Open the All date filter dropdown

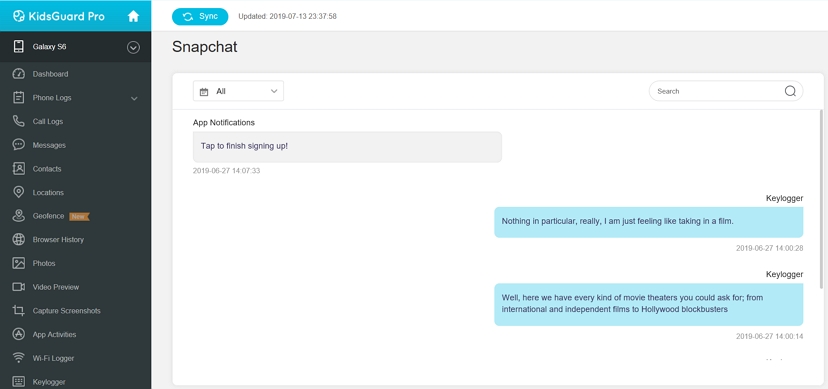(x=238, y=91)
